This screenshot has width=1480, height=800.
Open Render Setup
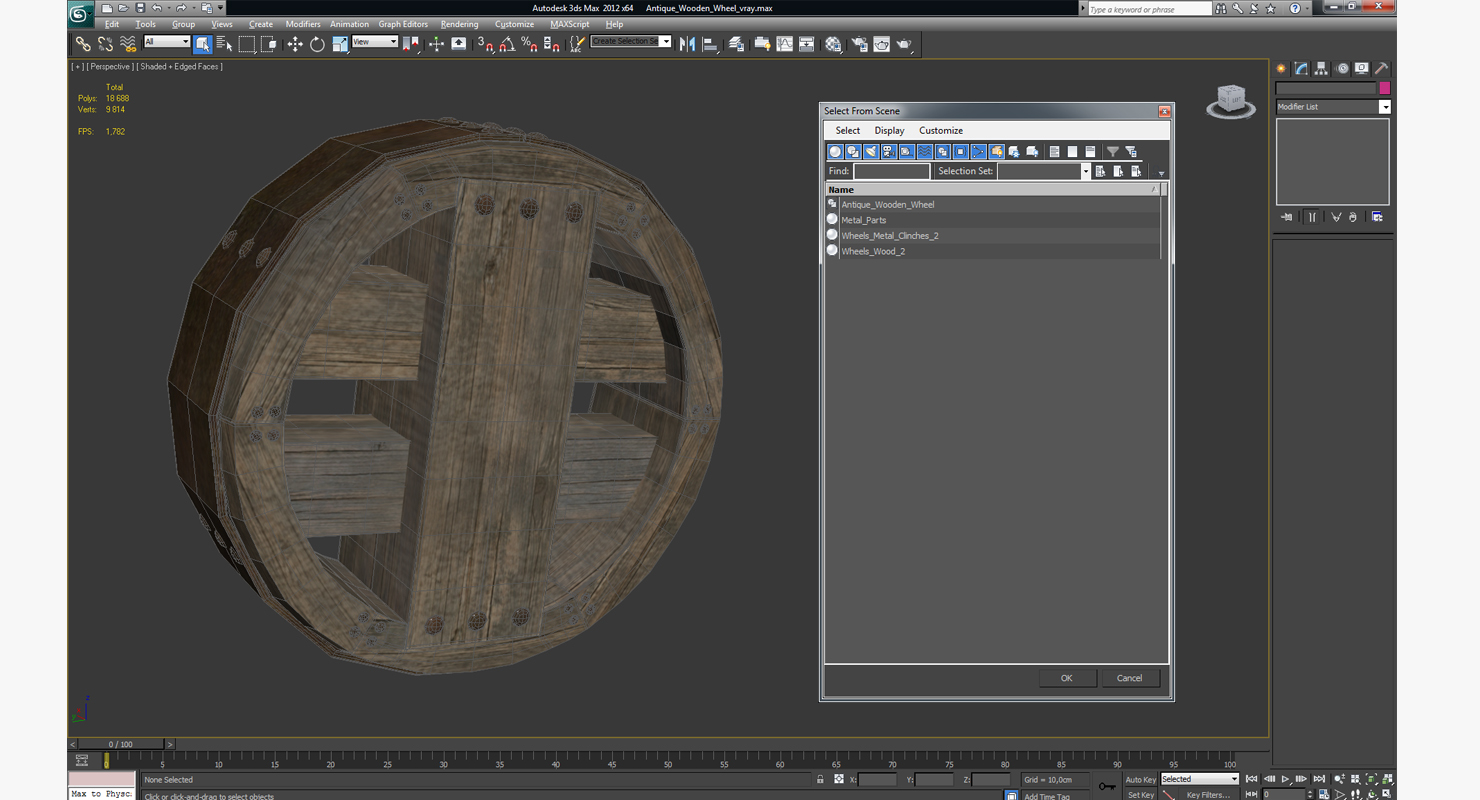859,44
